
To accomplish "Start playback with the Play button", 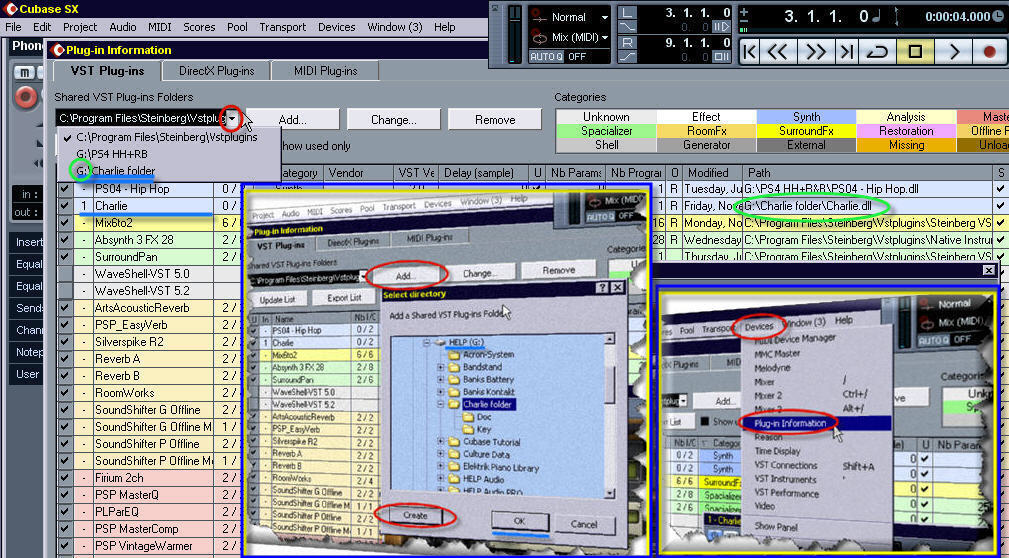I will click(954, 51).
